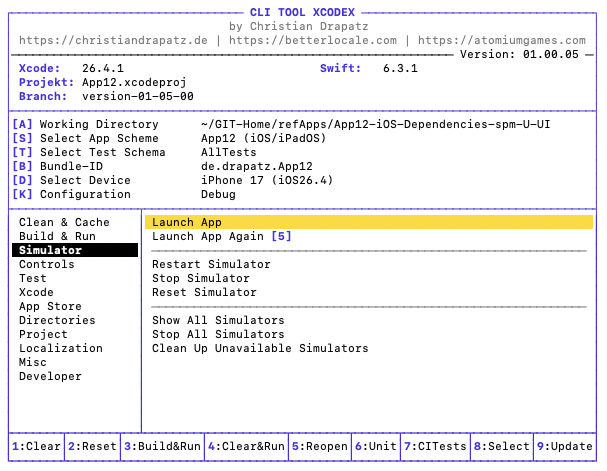Click the 6:Unit shortcut button
The height and width of the screenshot is (471, 607).
pyautogui.click(x=376, y=446)
